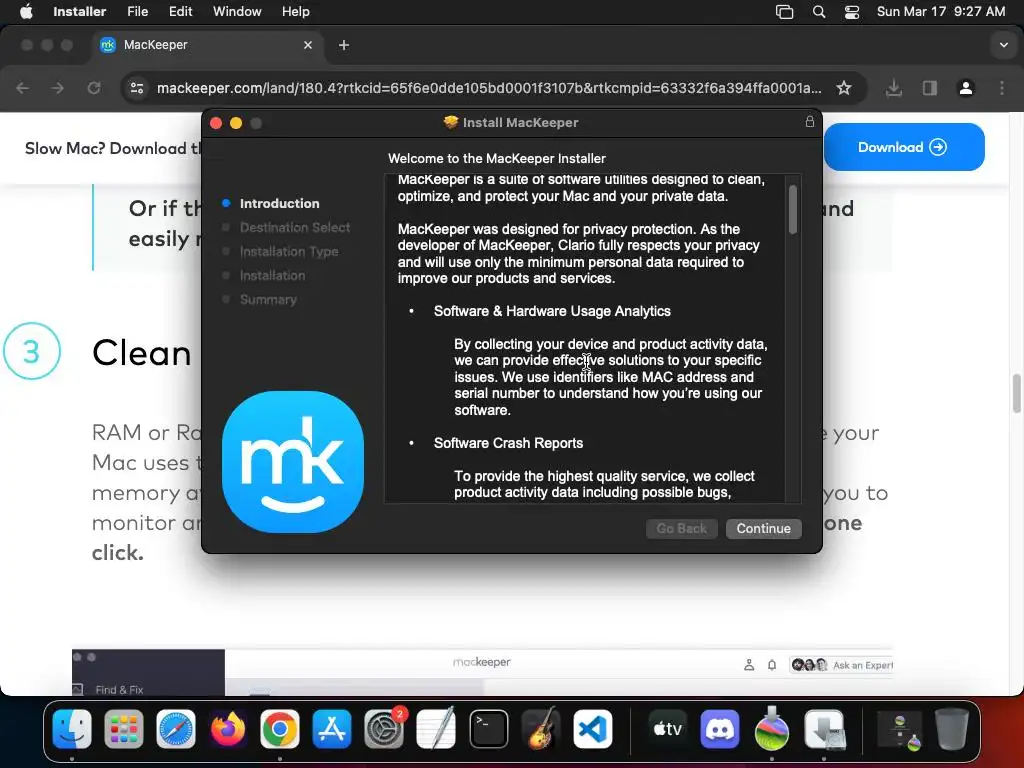Open Apple TV from the Dock

(667, 729)
